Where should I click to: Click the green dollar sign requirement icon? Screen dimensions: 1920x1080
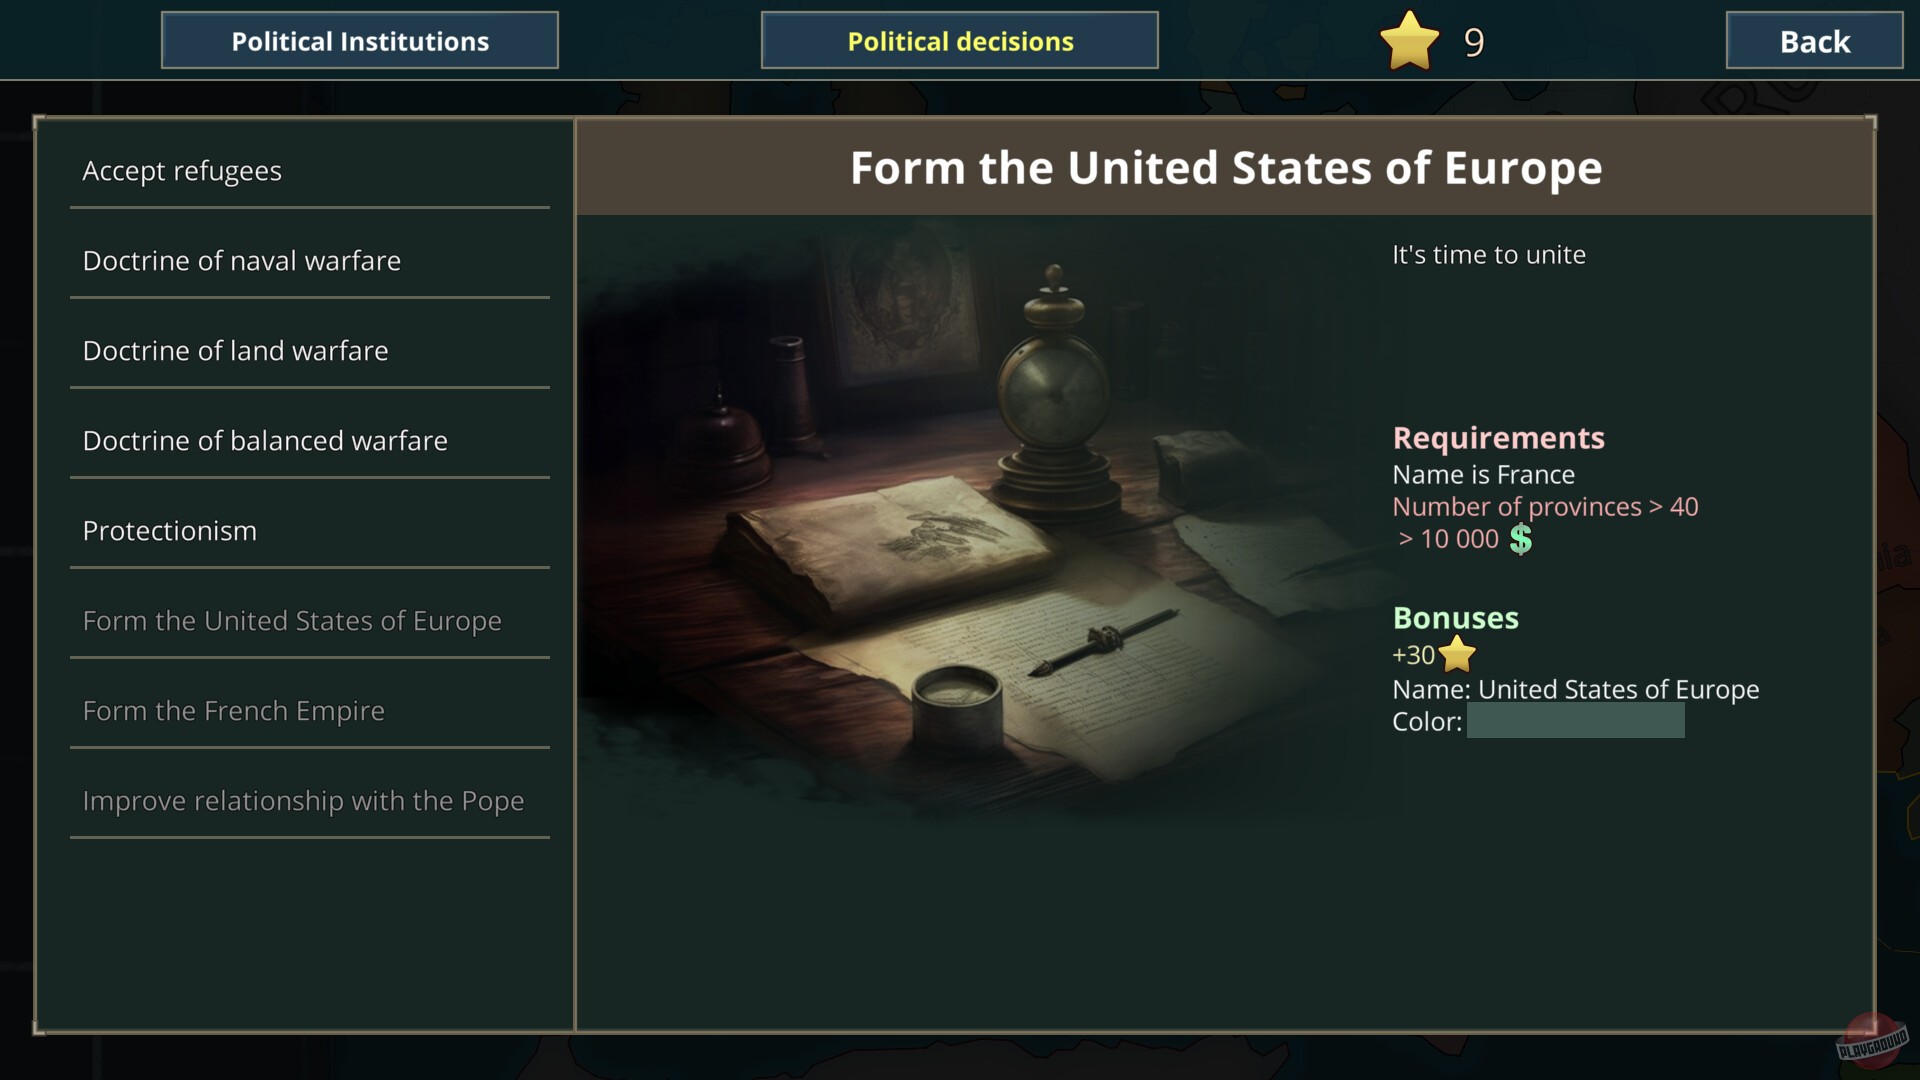(1520, 539)
